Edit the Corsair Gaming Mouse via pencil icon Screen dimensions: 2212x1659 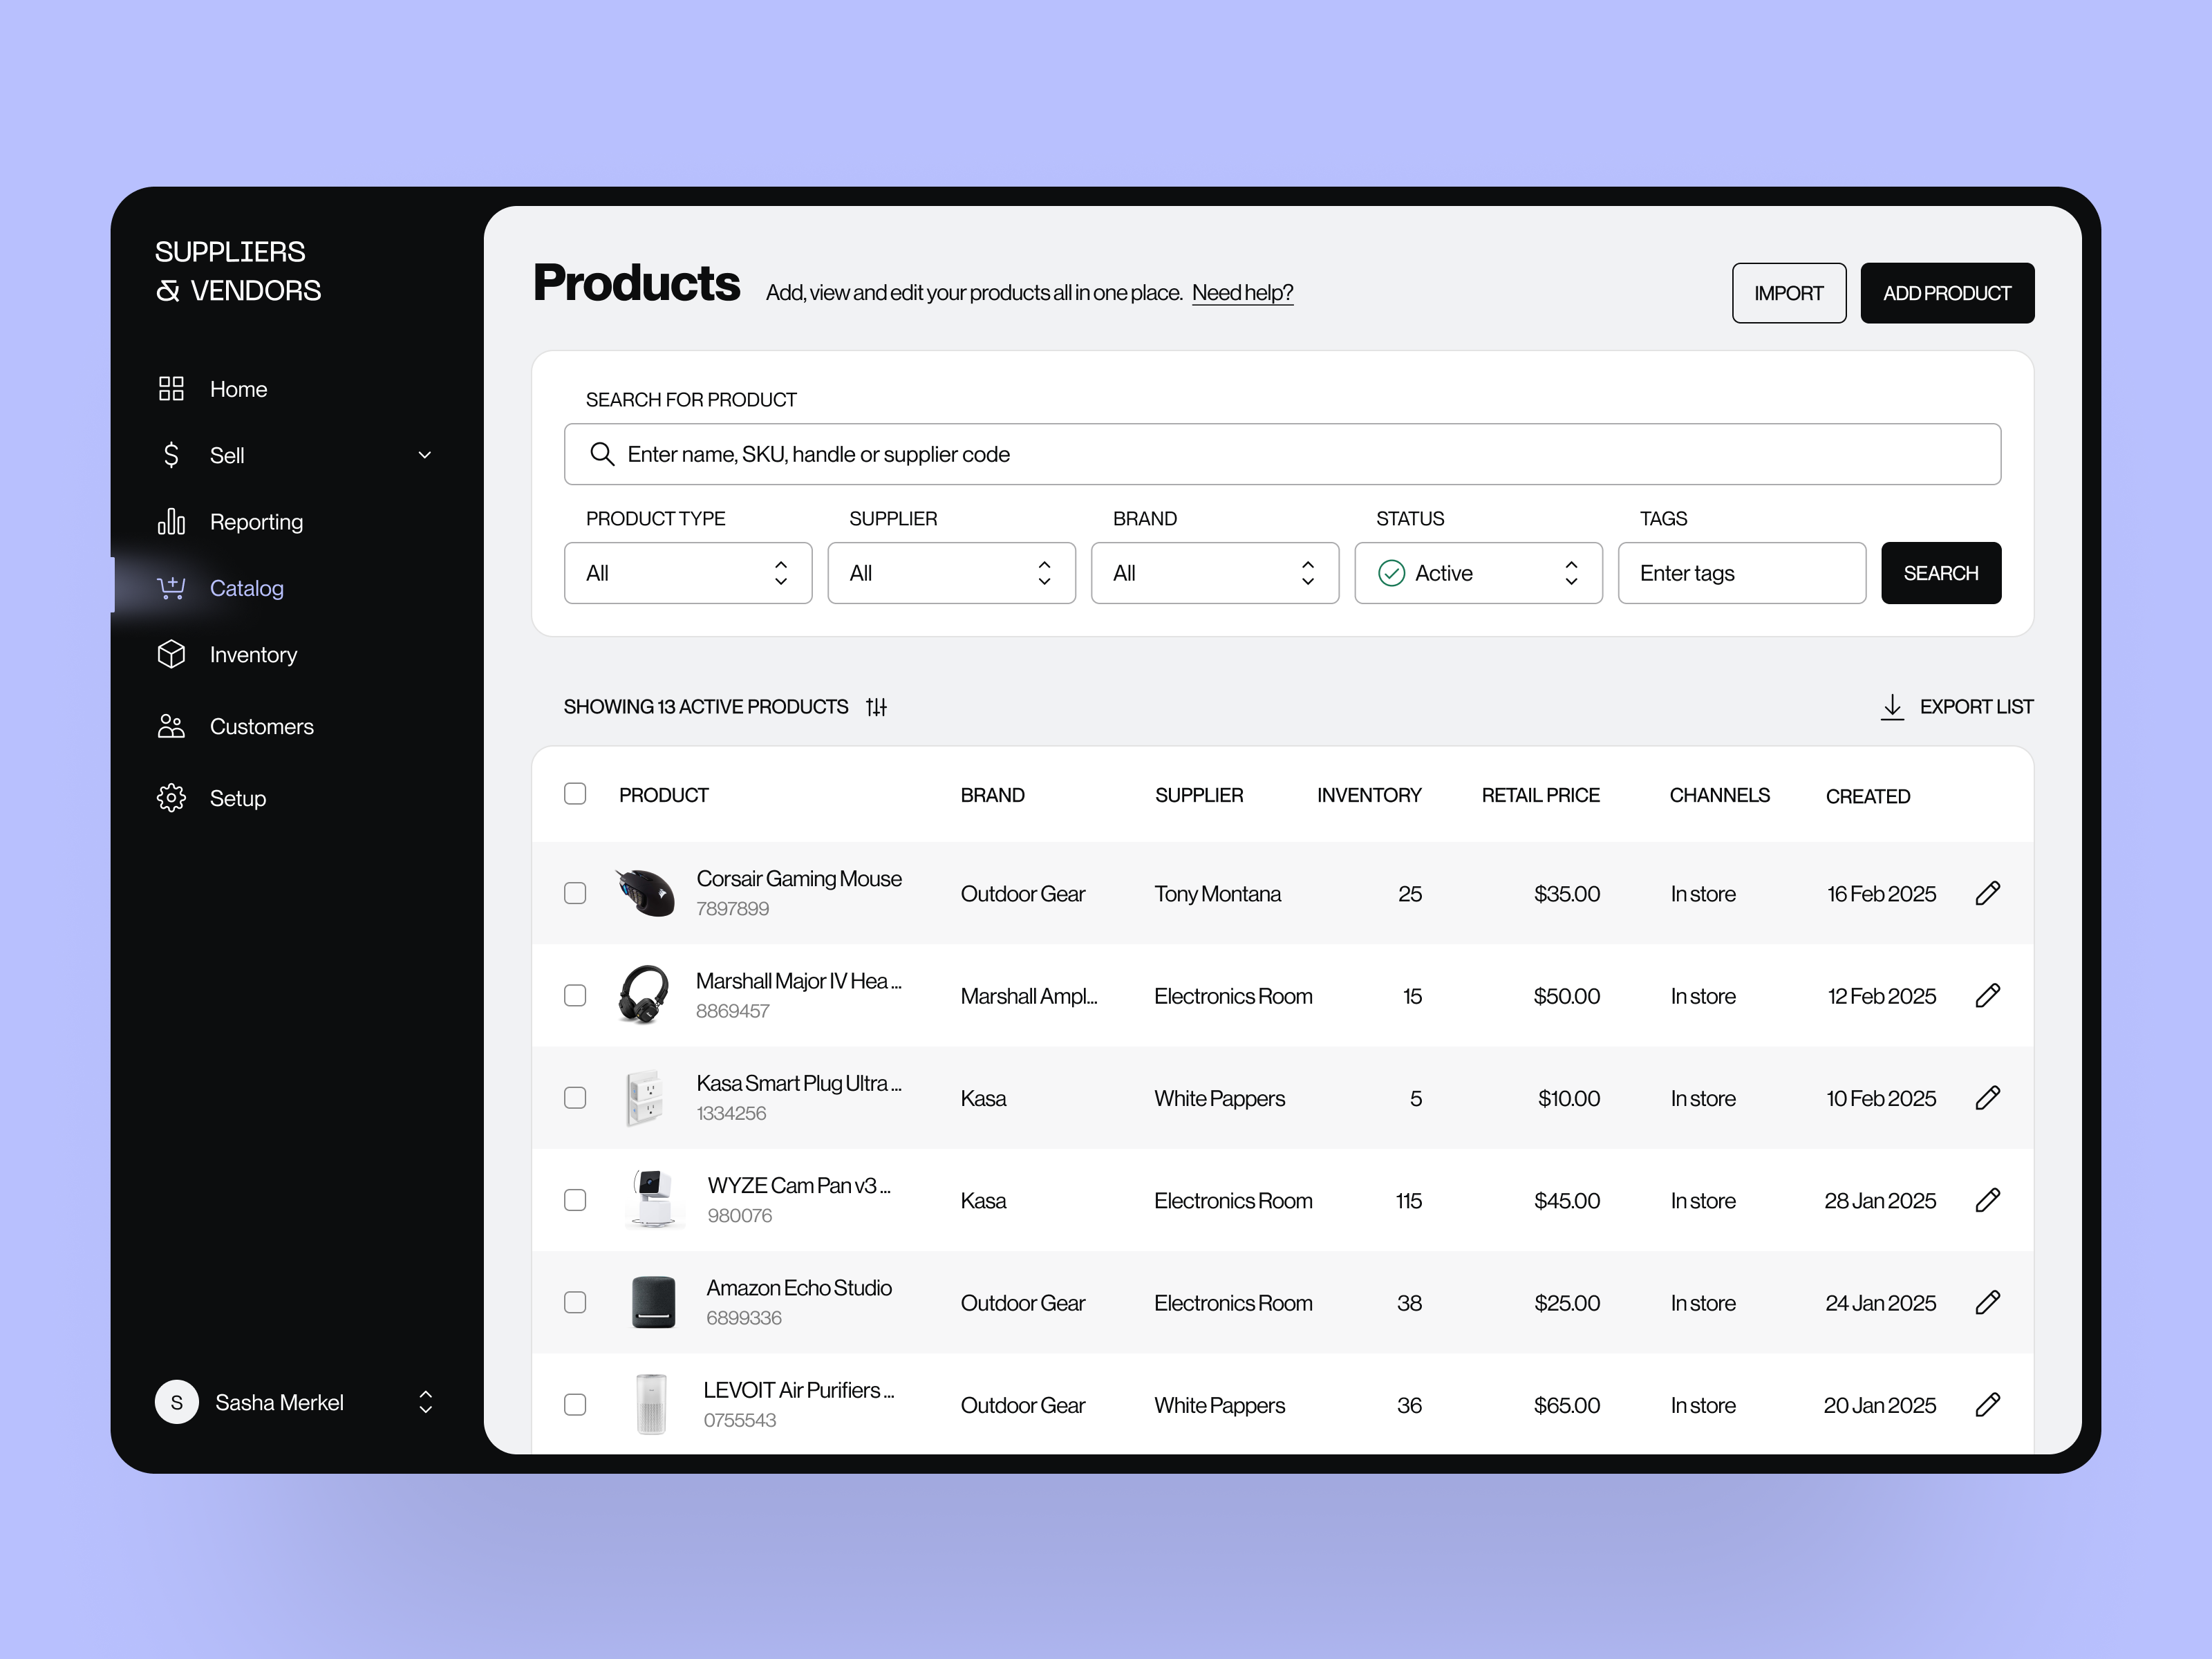tap(1988, 893)
